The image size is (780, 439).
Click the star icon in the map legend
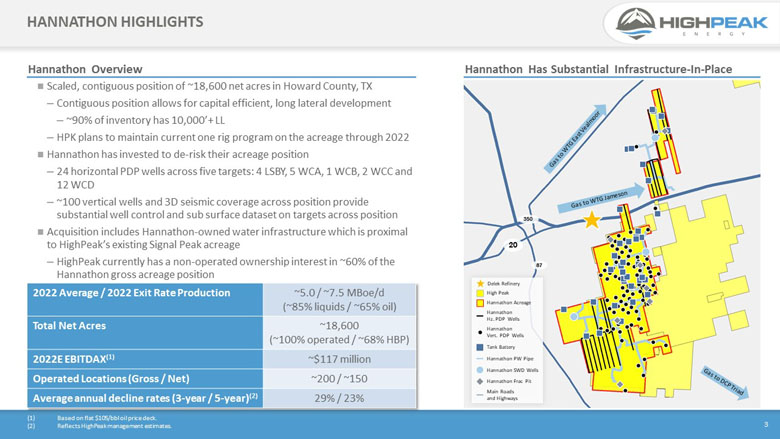tap(480, 283)
